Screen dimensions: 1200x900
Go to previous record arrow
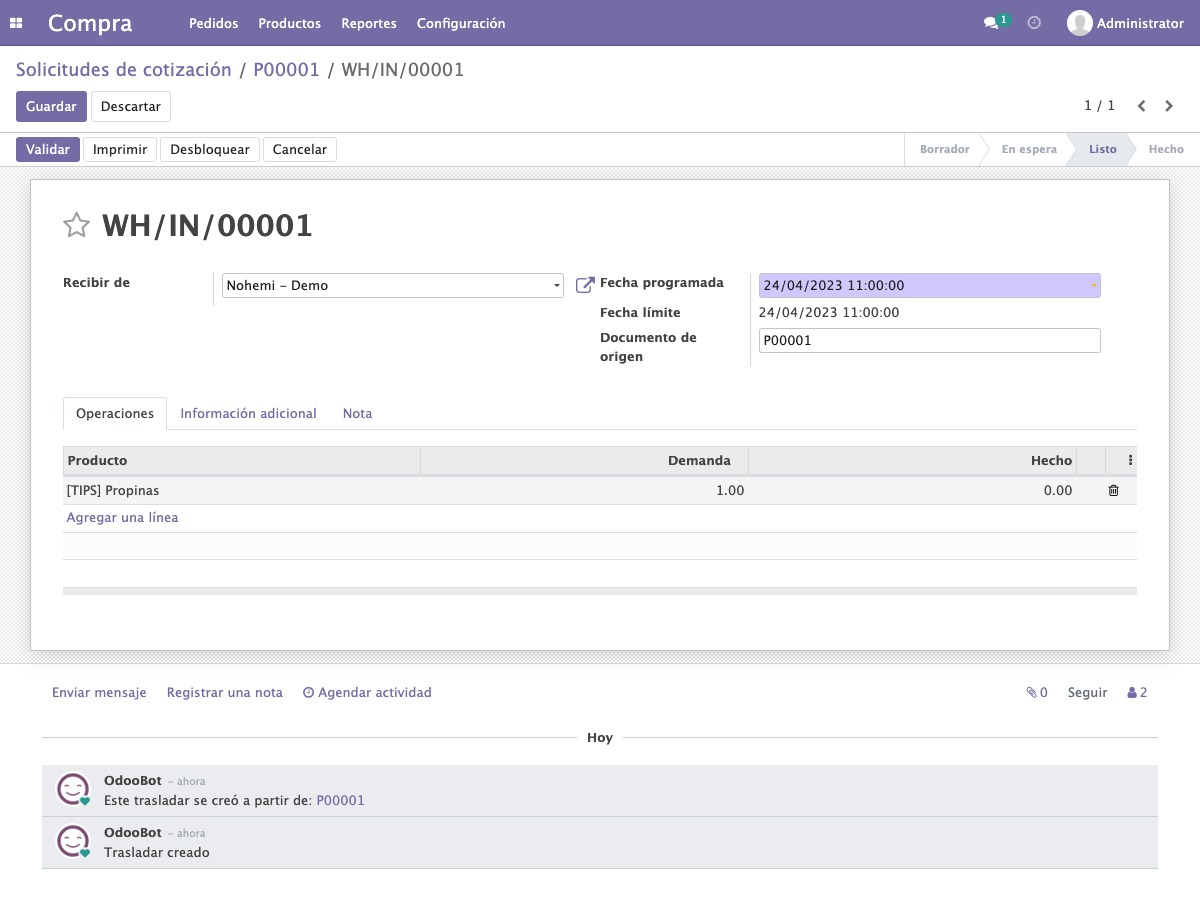(x=1141, y=106)
